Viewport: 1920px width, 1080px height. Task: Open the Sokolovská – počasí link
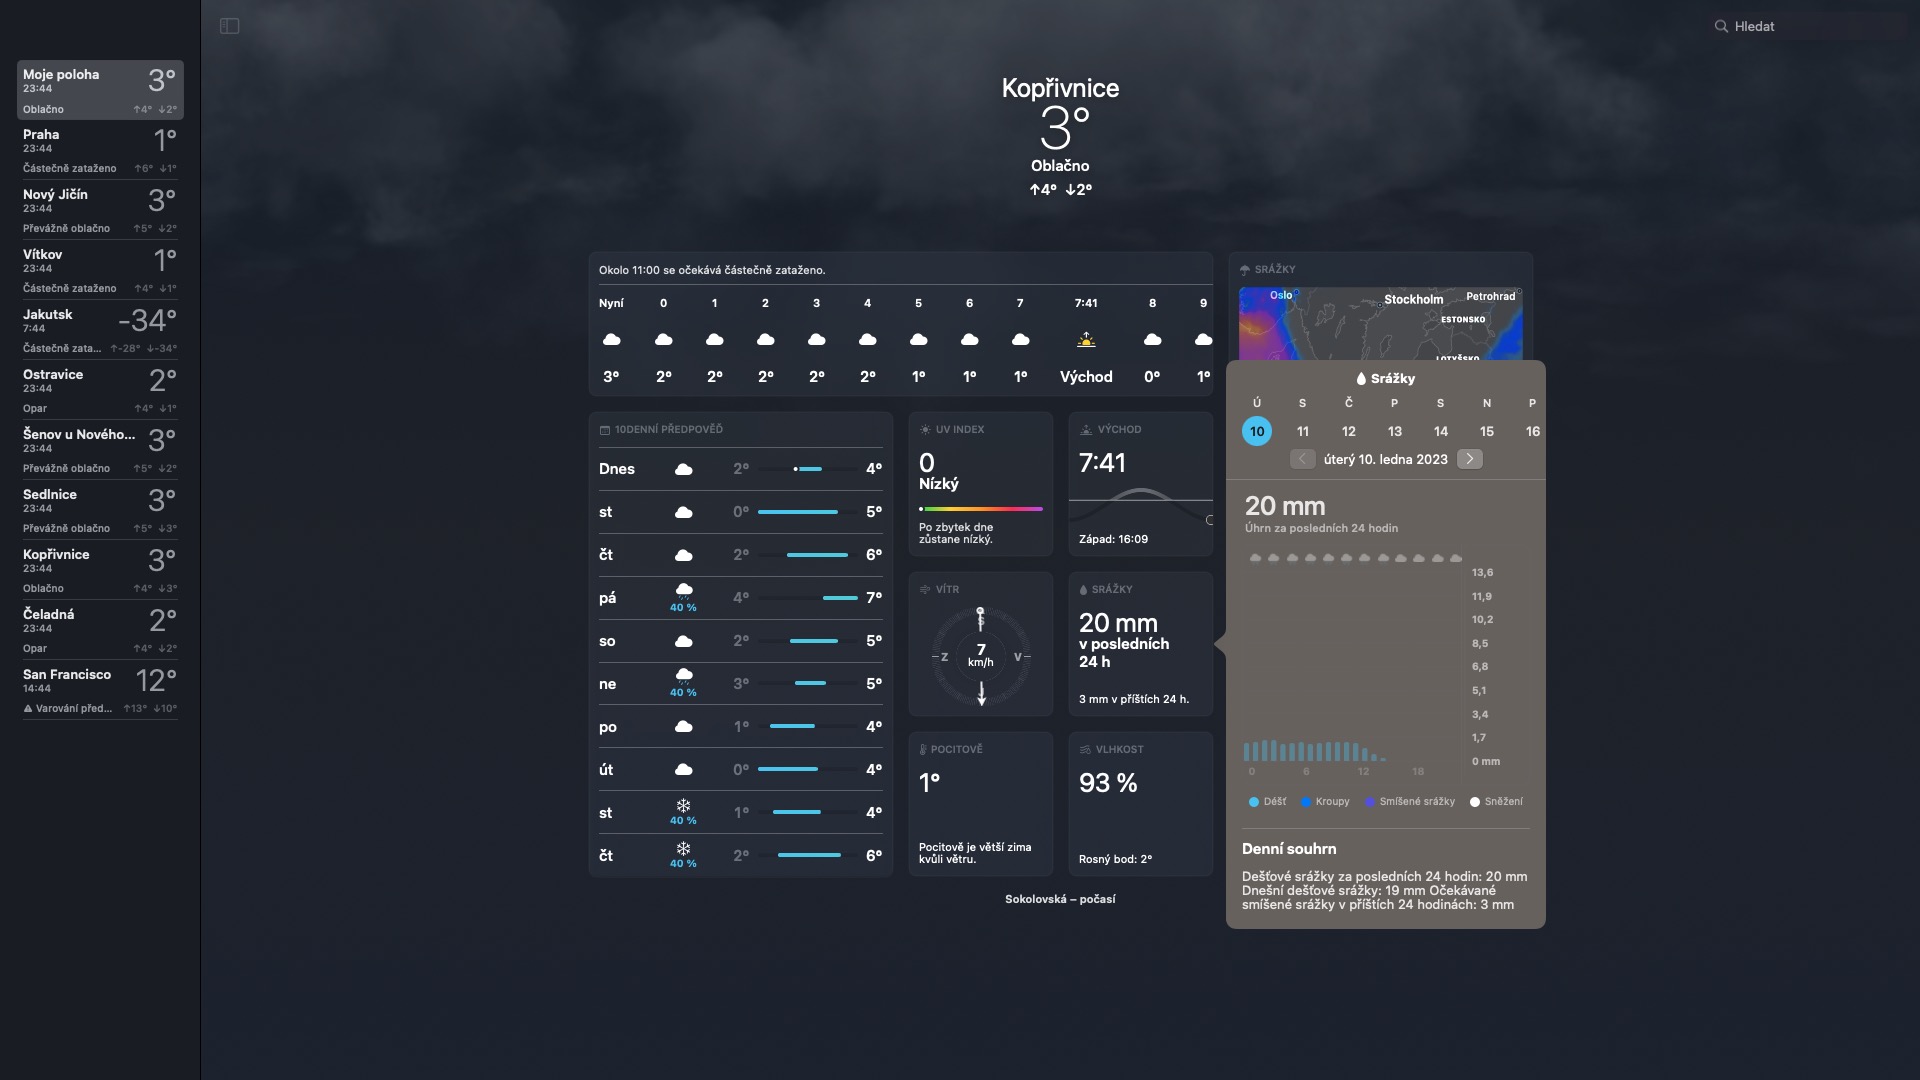pos(1060,899)
